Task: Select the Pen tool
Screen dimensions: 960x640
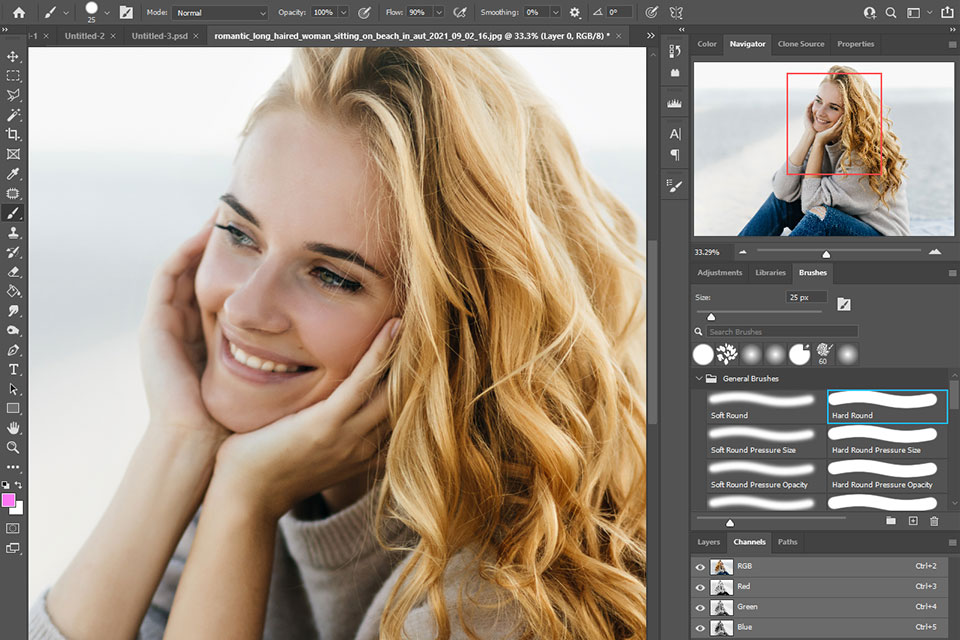Action: point(13,350)
